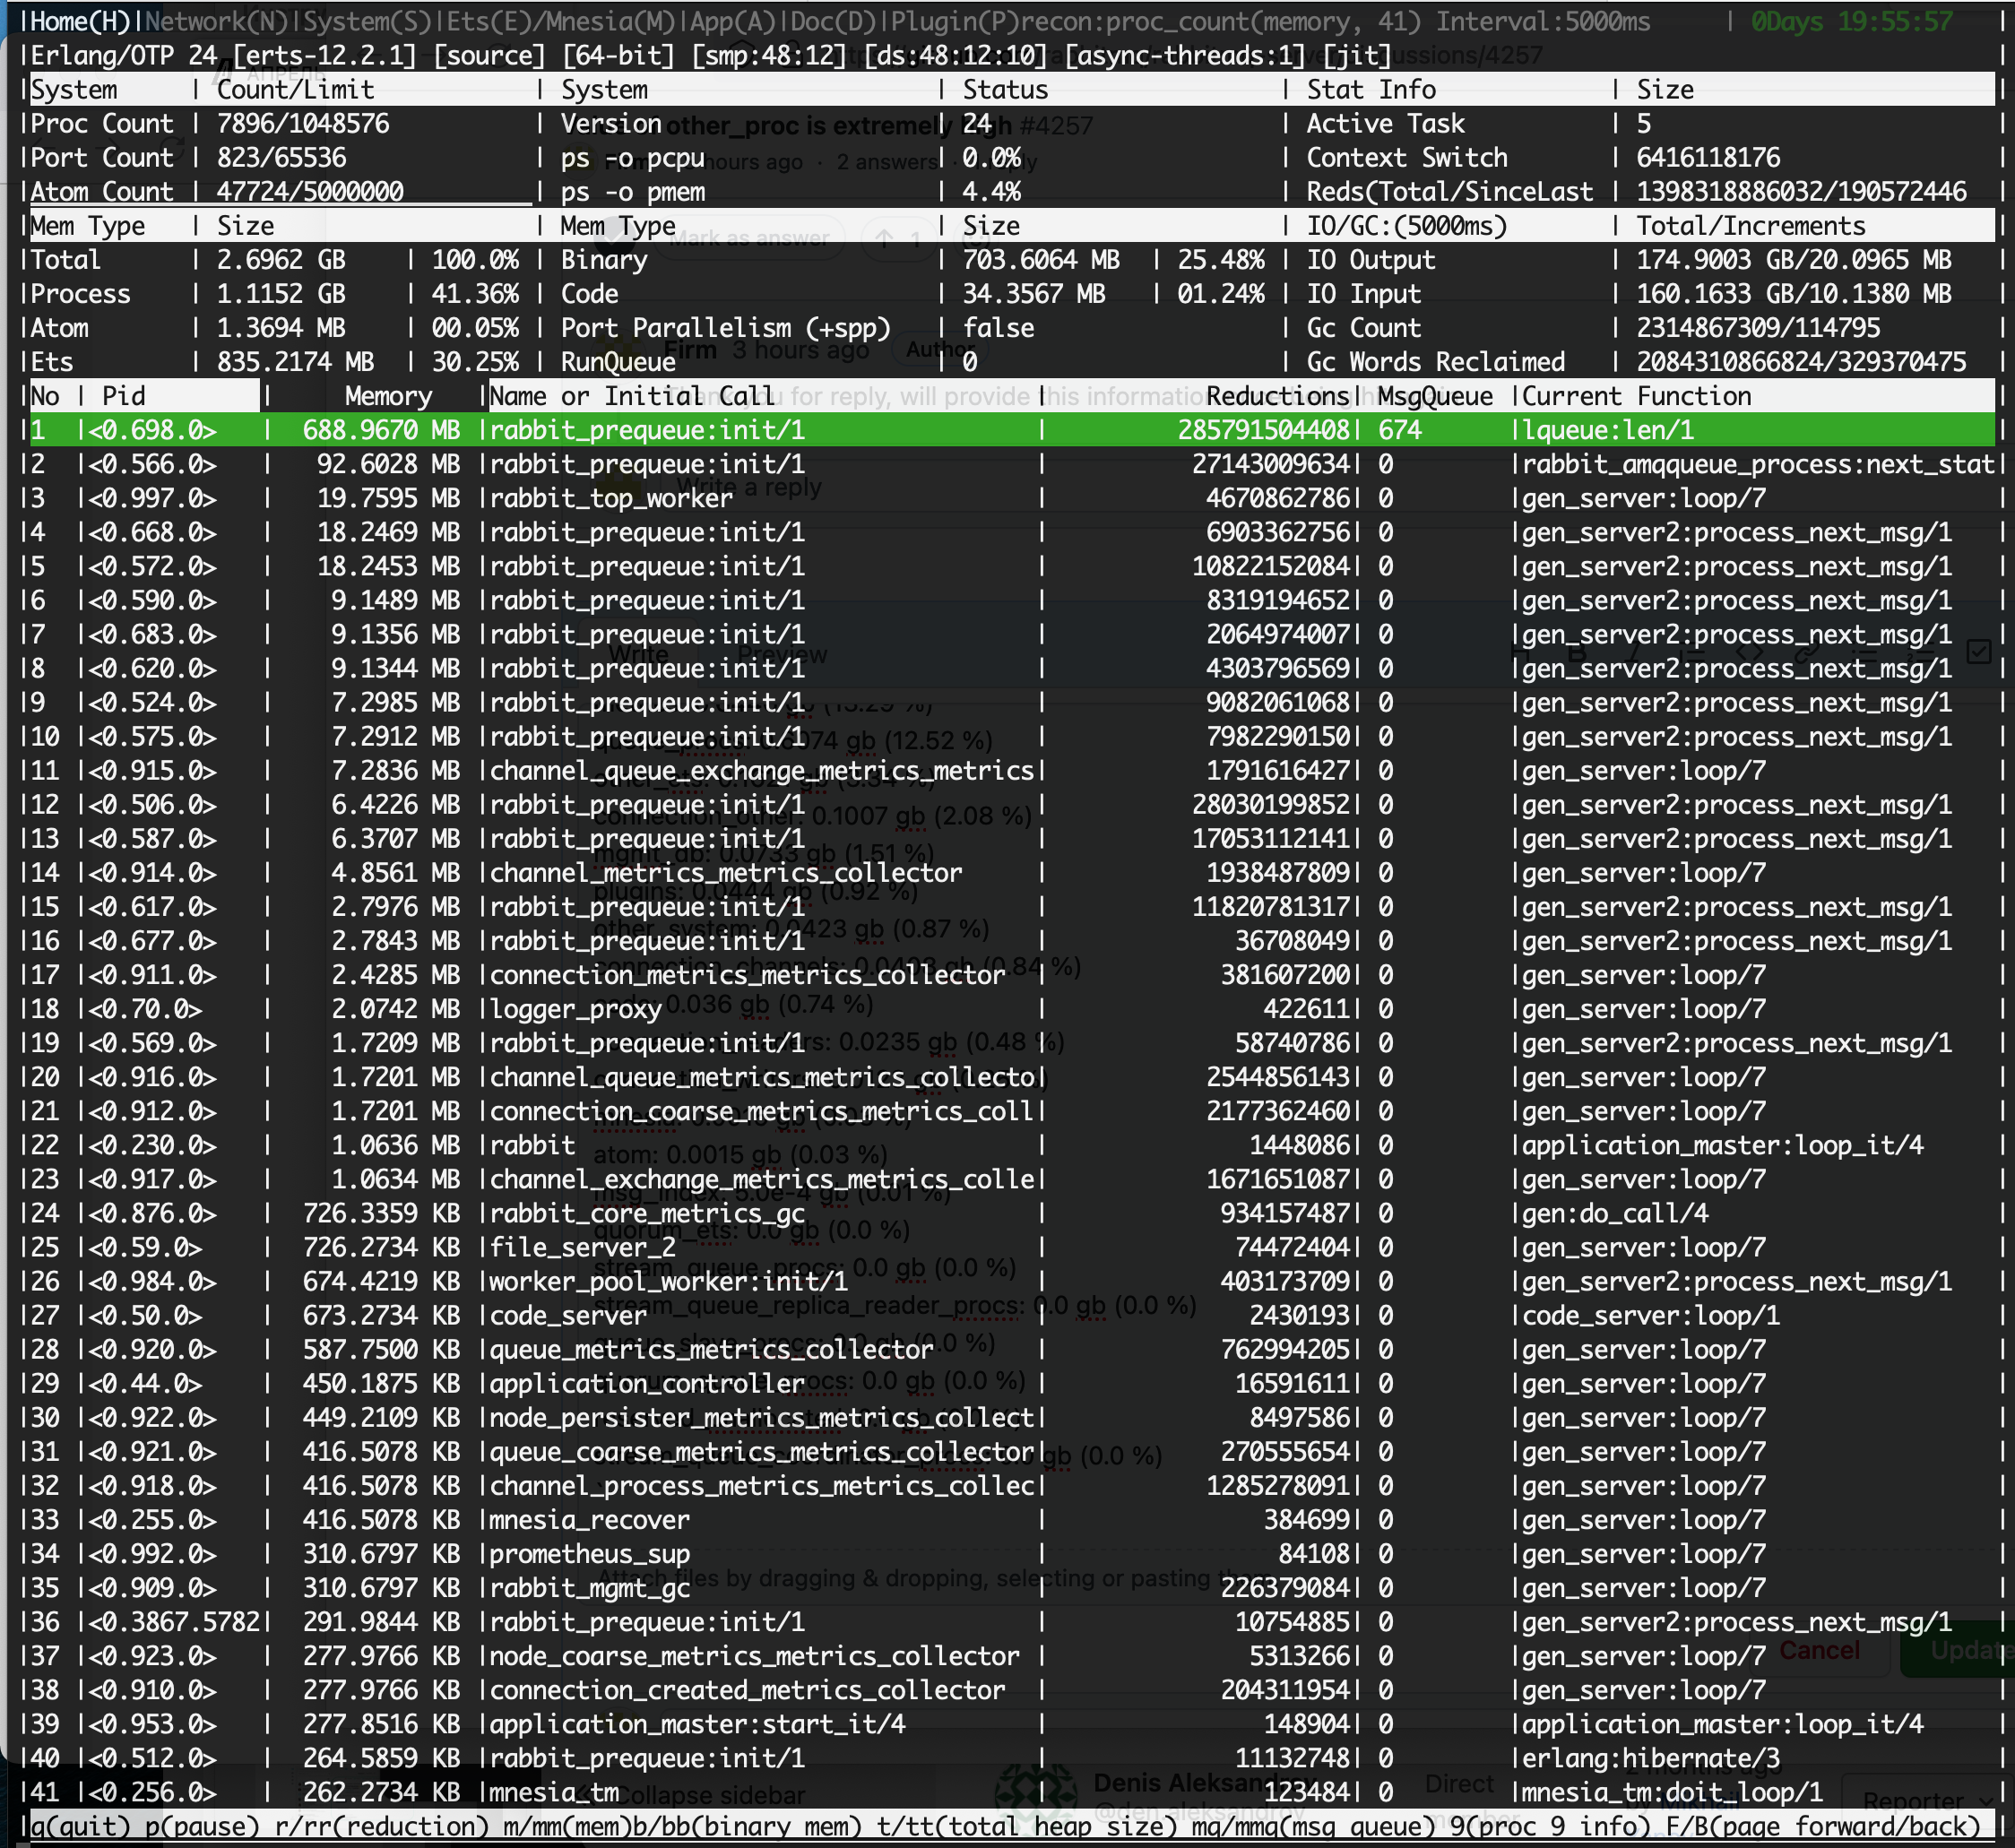Click m/mm(mem) sort shortcut

click(x=568, y=1827)
